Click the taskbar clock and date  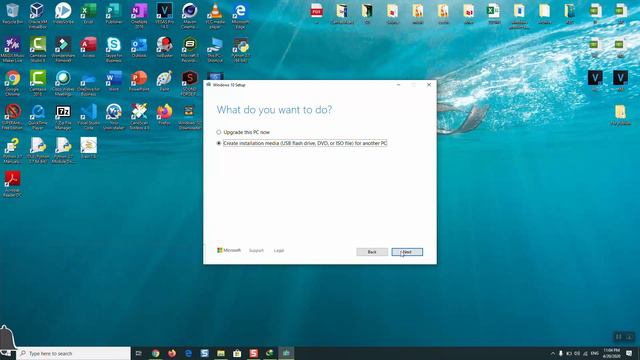coord(611,353)
